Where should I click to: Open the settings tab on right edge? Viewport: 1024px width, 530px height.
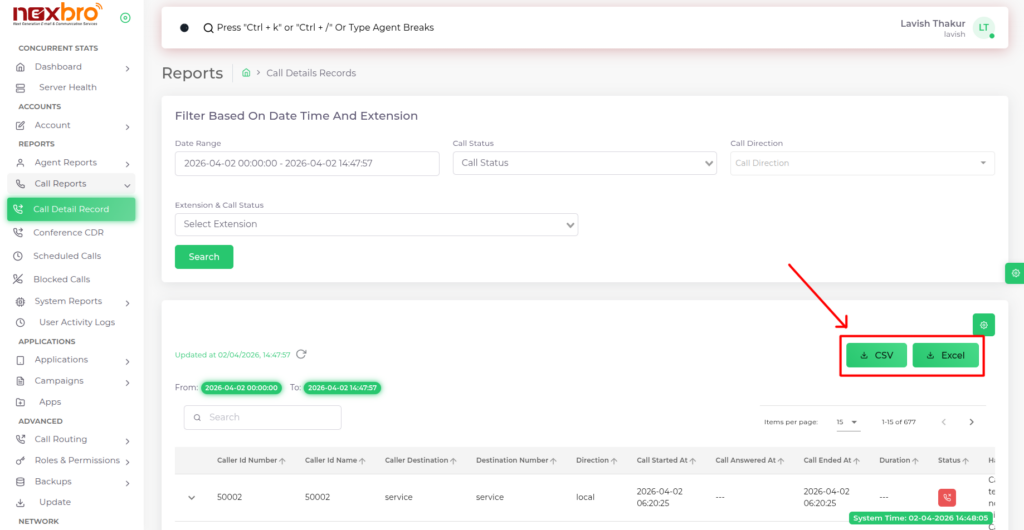[1015, 273]
